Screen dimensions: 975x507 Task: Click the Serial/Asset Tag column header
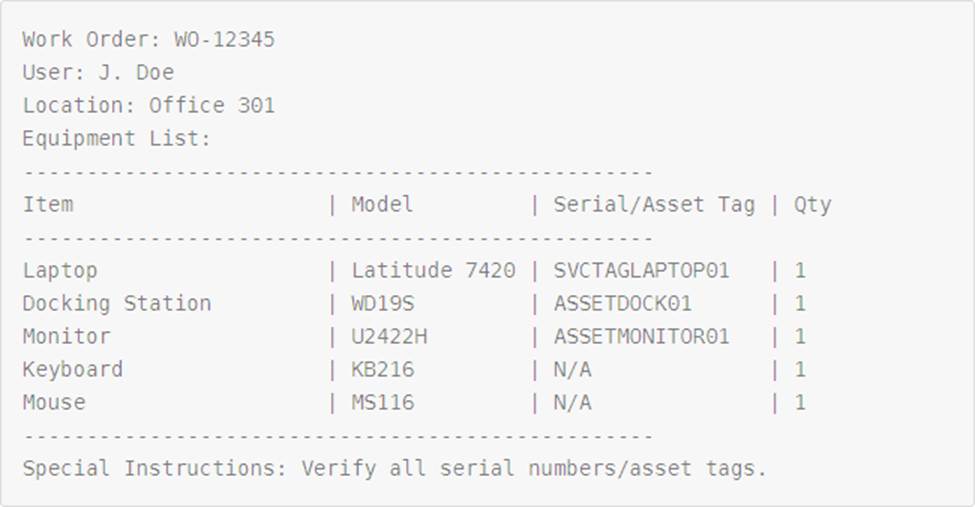pos(654,205)
